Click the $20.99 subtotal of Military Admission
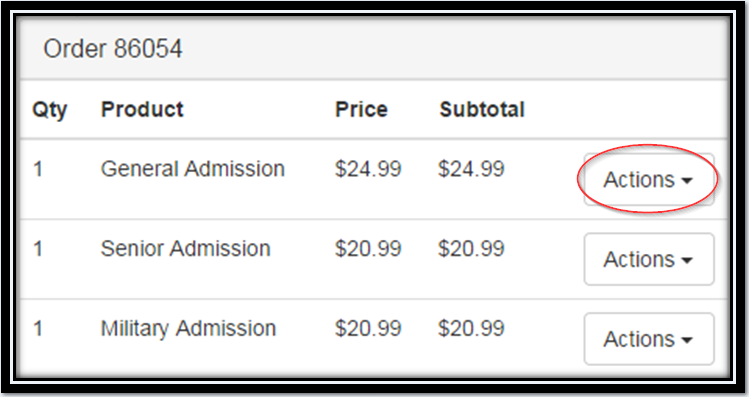749x397 pixels. tap(471, 329)
